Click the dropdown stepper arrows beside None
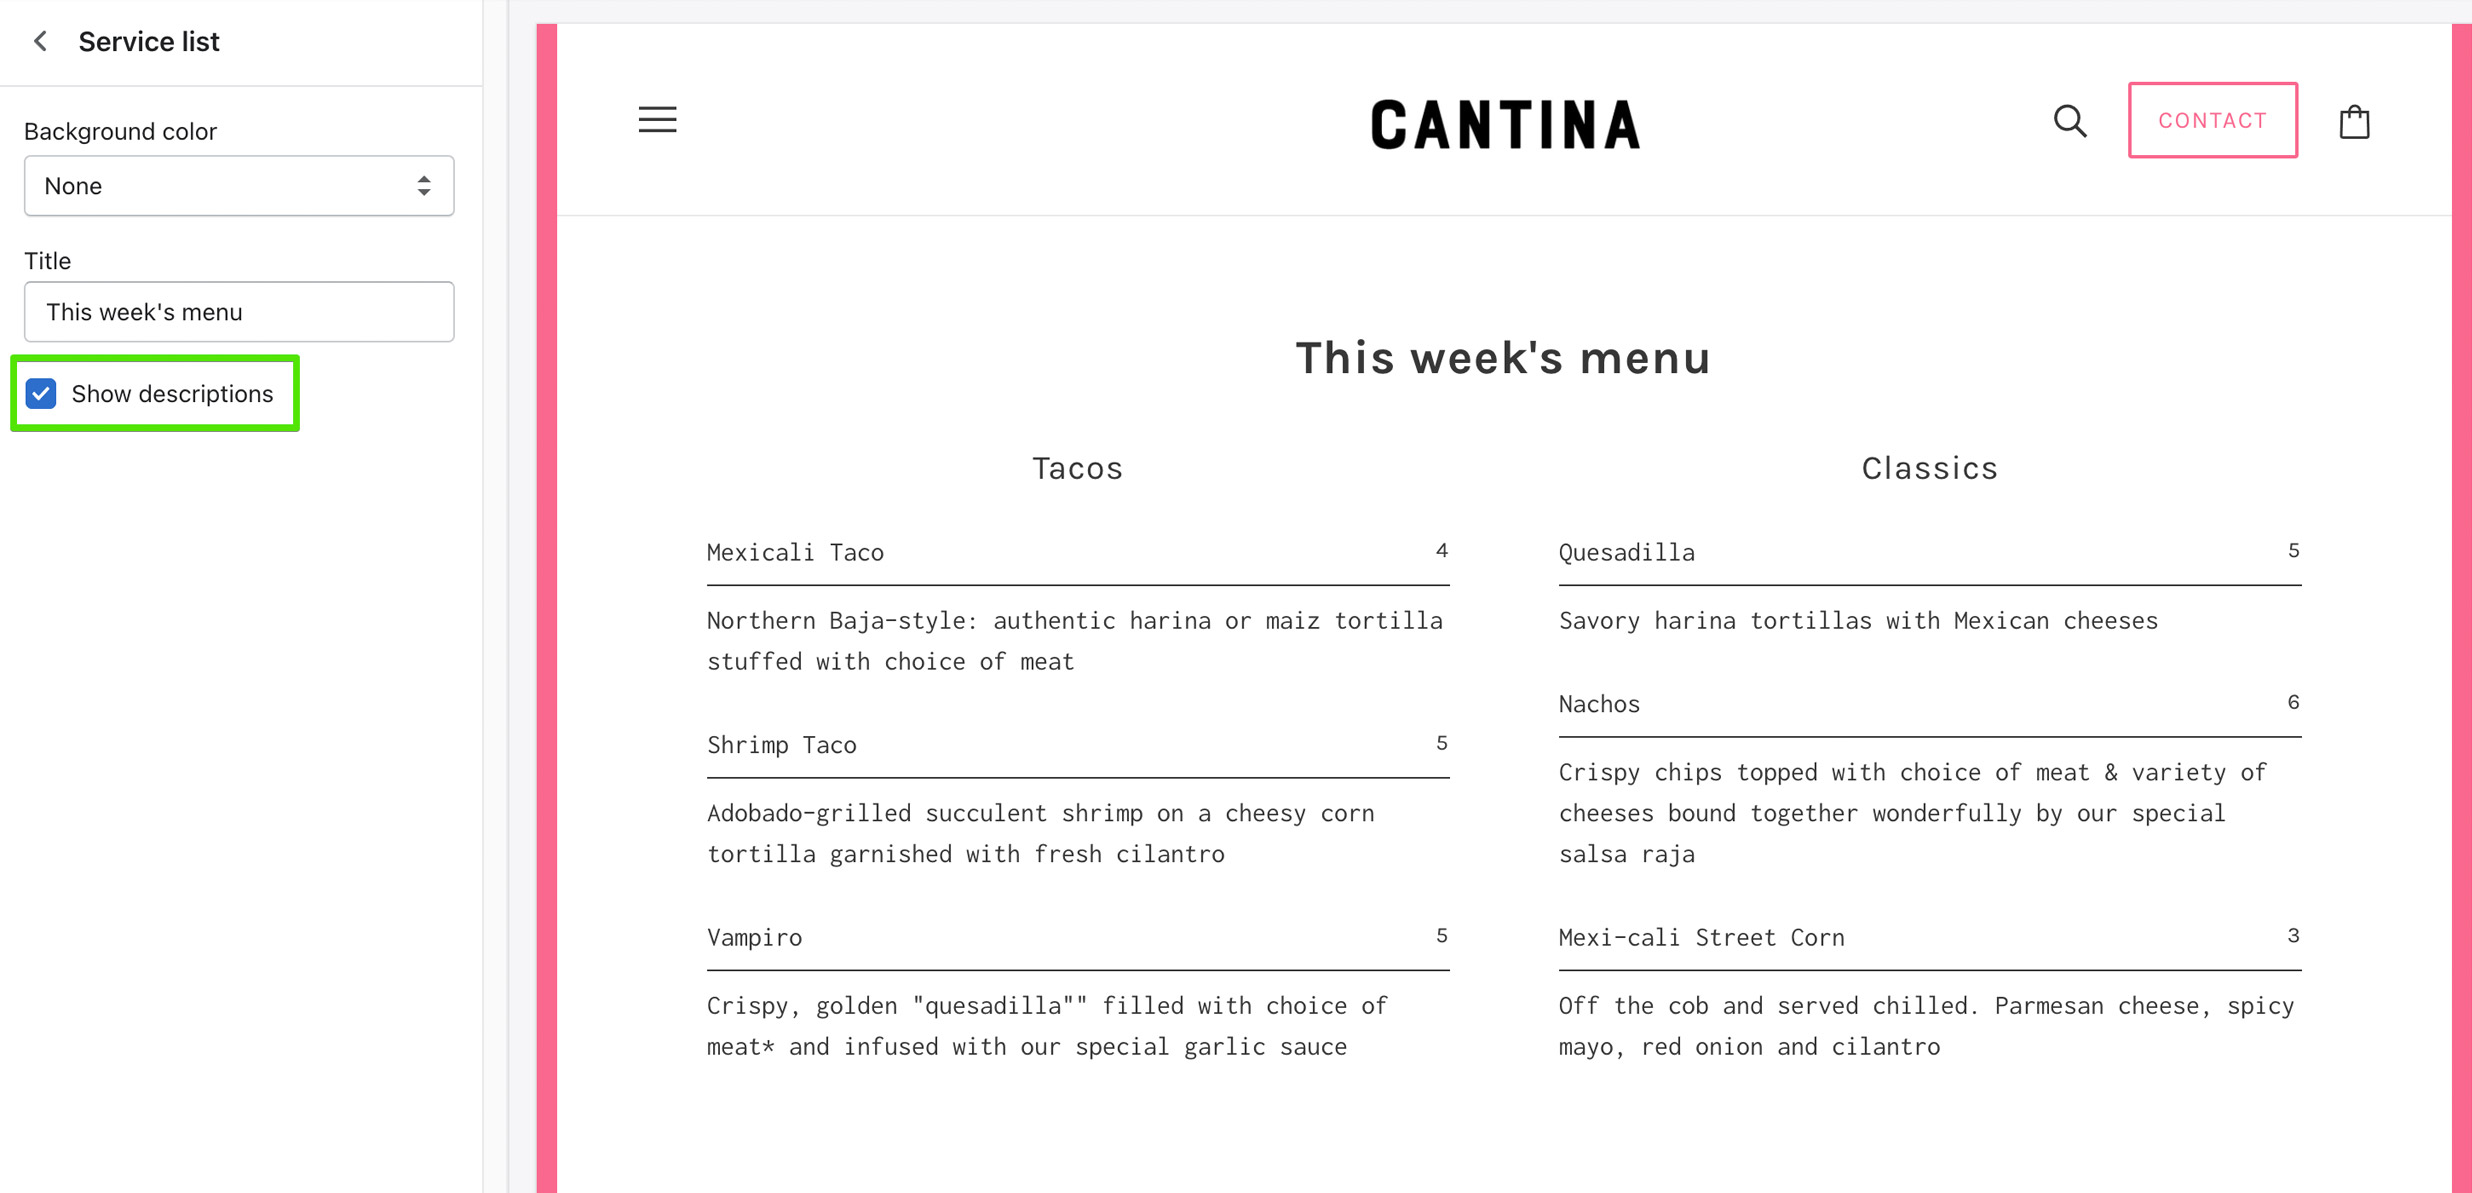This screenshot has width=2472, height=1193. (x=422, y=185)
